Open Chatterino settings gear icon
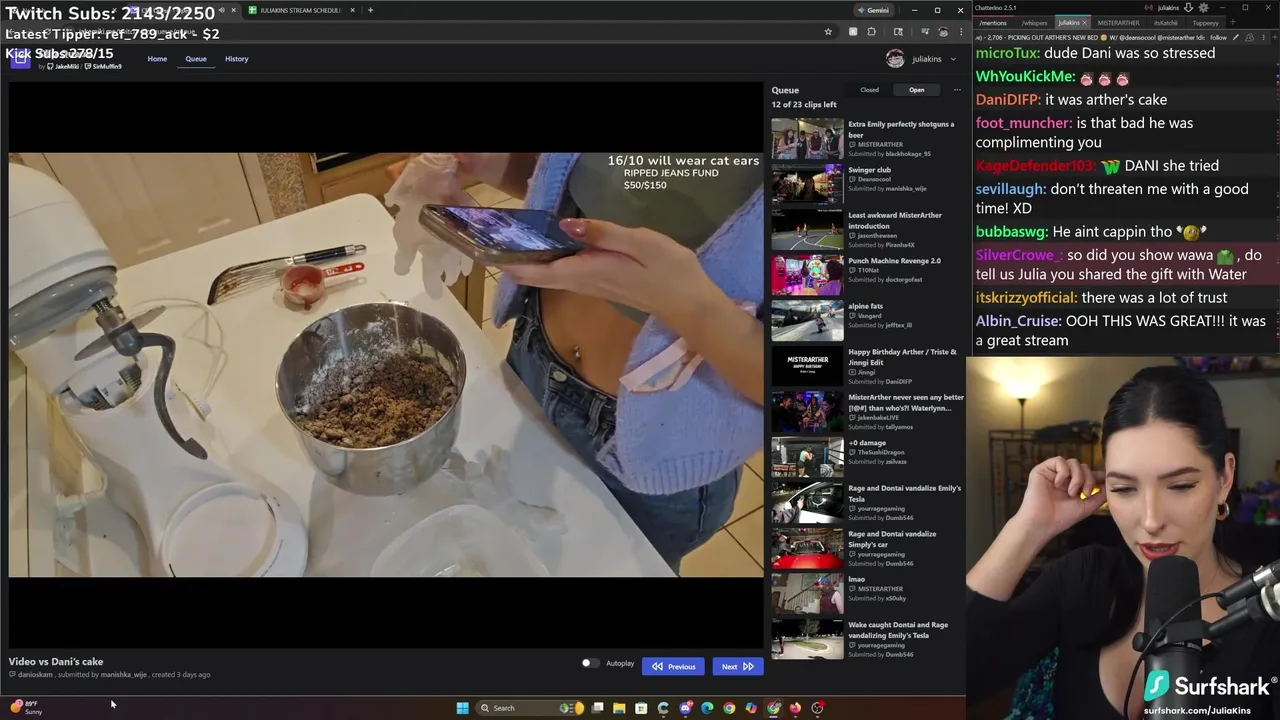 [1203, 8]
